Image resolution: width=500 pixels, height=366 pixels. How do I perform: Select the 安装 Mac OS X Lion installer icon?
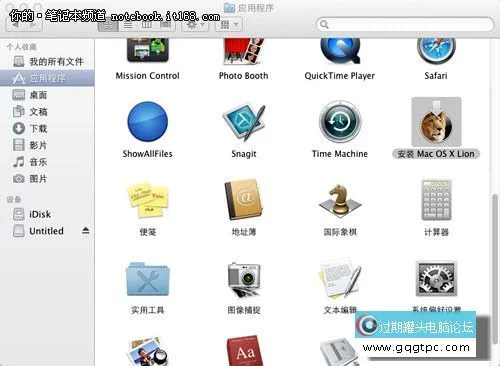(436, 122)
